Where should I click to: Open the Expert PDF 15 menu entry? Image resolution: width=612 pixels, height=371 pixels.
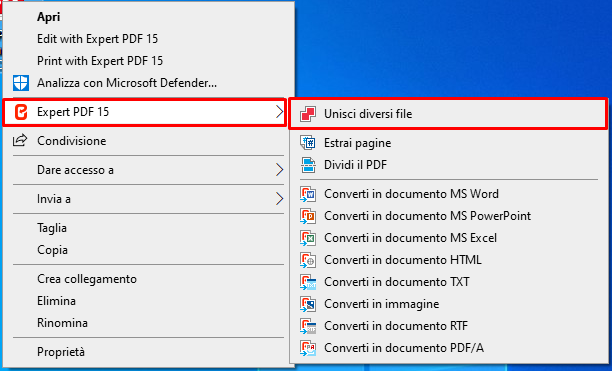tap(145, 112)
